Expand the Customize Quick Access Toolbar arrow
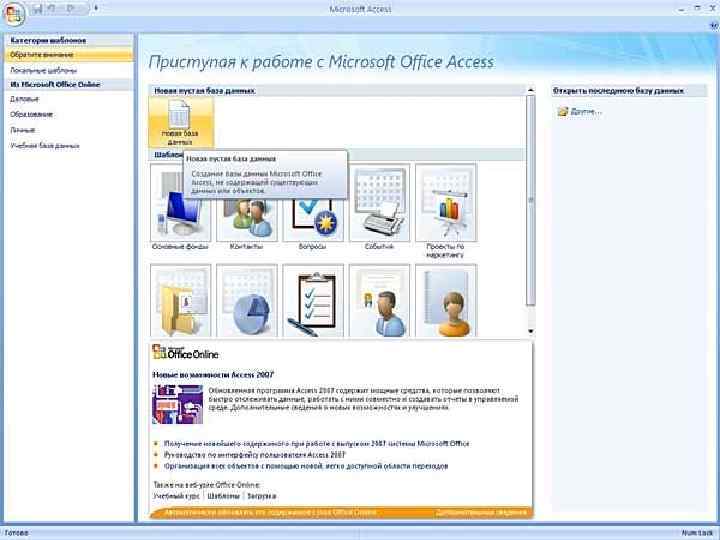720x540 pixels. [x=96, y=8]
